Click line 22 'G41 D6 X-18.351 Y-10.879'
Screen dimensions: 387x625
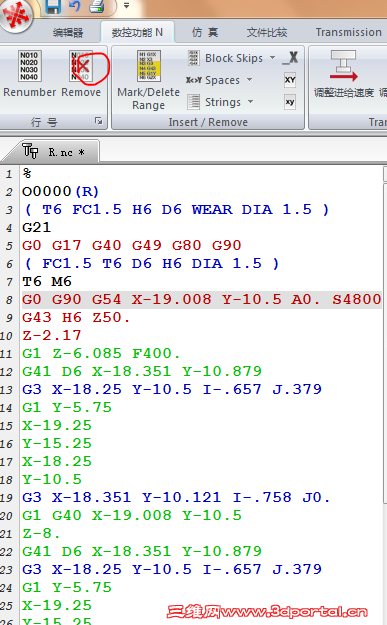[142, 551]
